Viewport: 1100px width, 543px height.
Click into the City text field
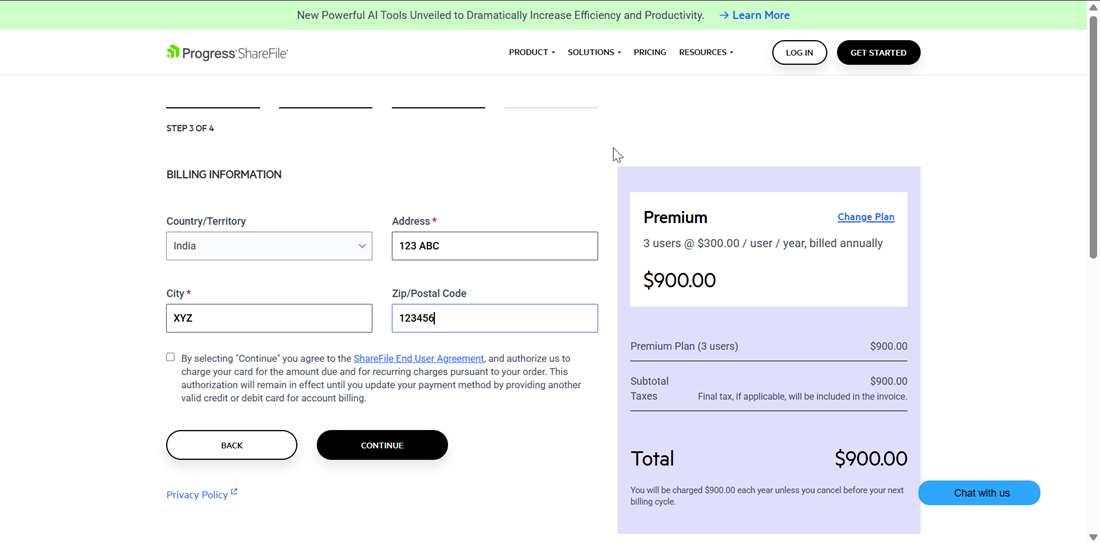269,318
